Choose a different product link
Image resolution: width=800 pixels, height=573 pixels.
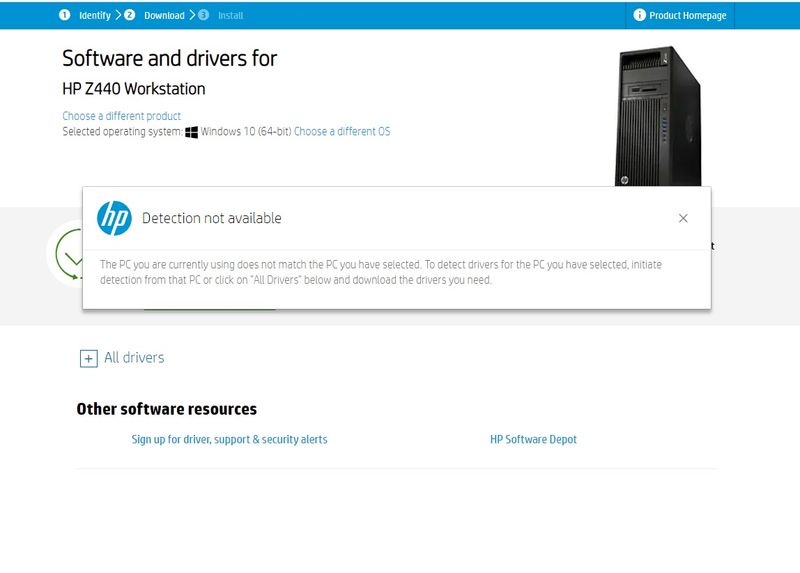coord(121,116)
